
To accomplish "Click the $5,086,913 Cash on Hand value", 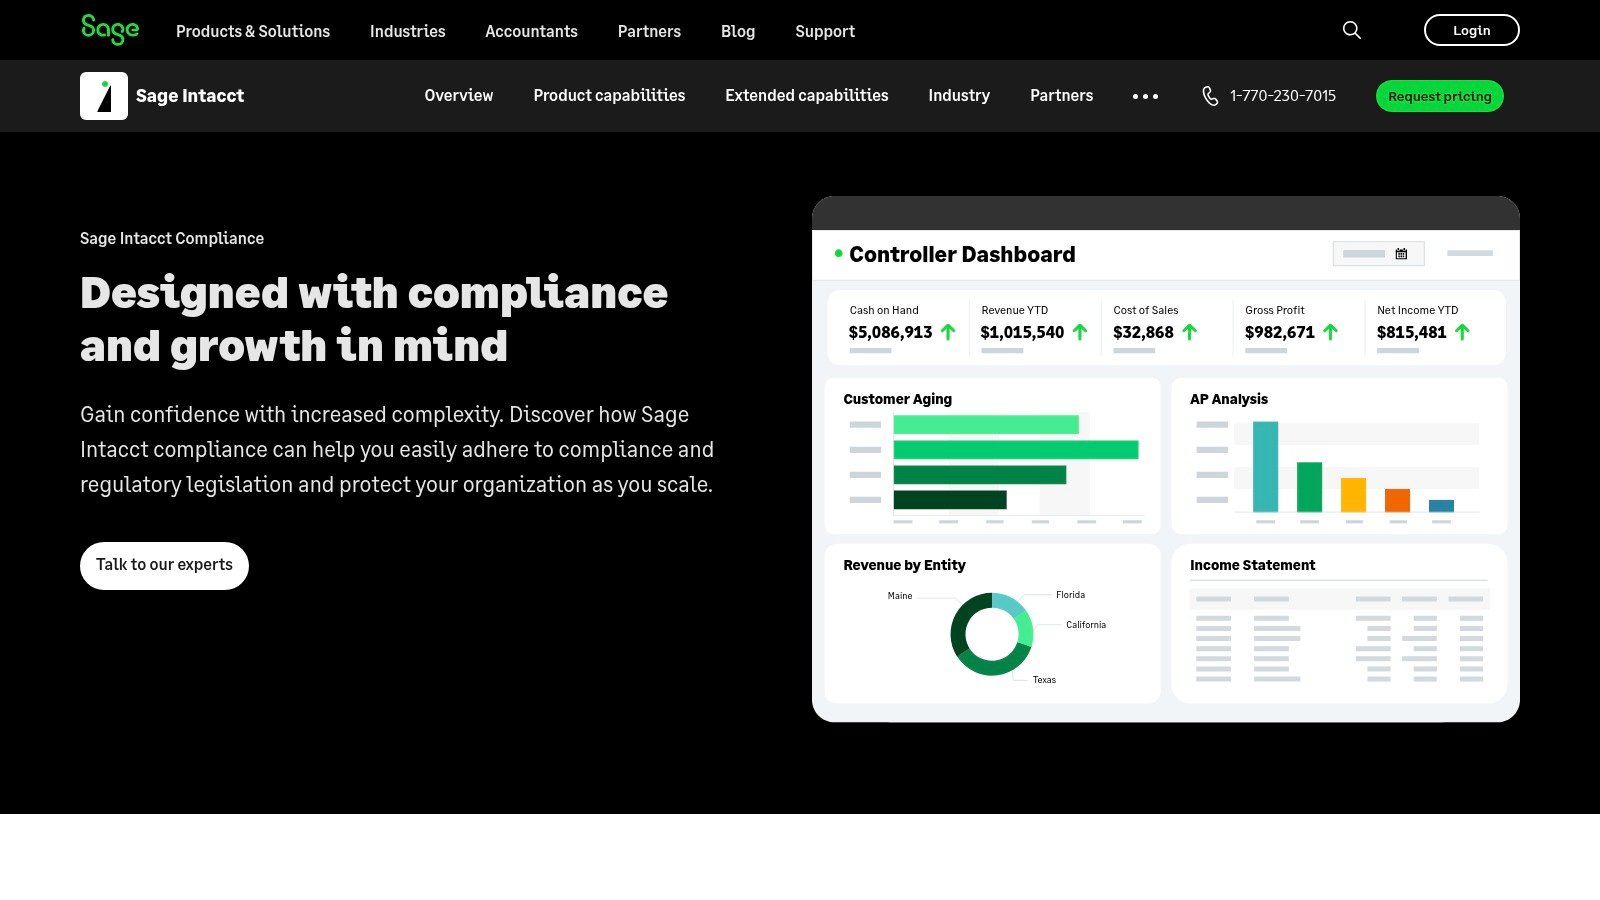I will click(890, 332).
